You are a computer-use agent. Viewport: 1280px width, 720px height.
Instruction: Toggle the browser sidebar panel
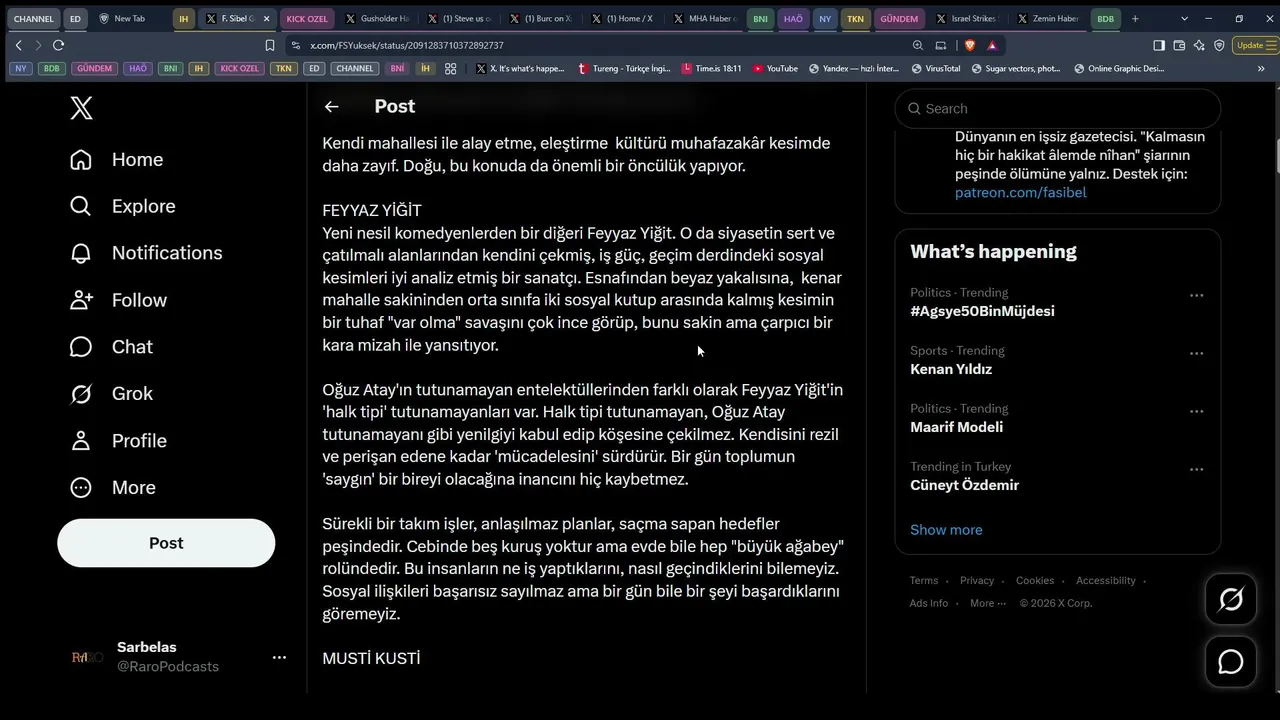pos(1159,45)
